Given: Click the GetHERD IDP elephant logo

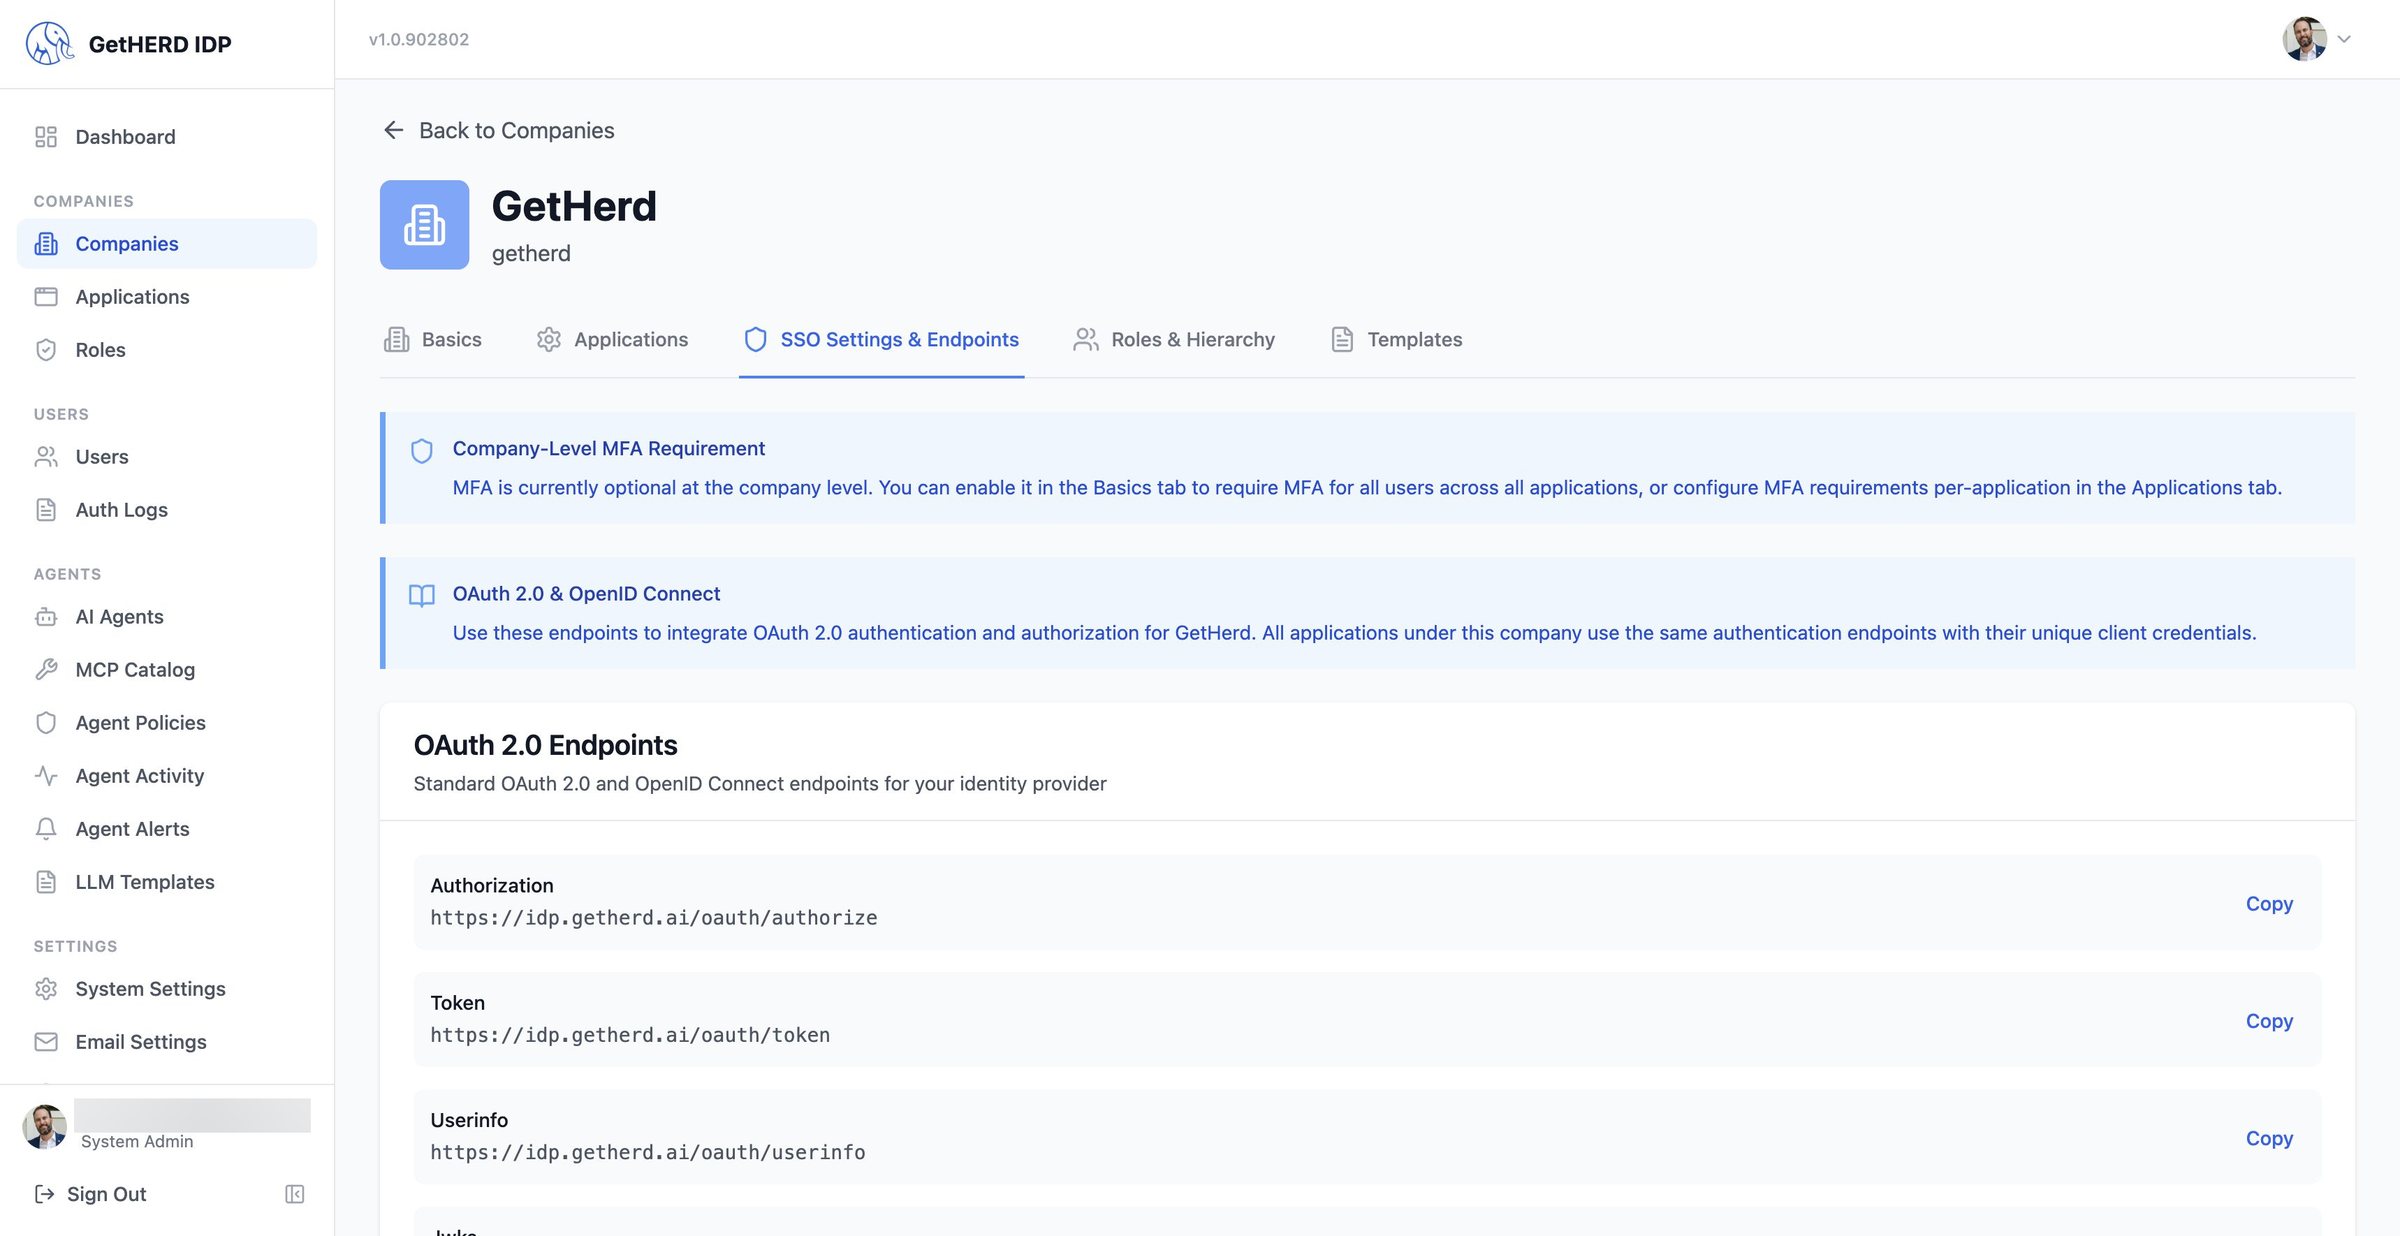Looking at the screenshot, I should [x=49, y=43].
